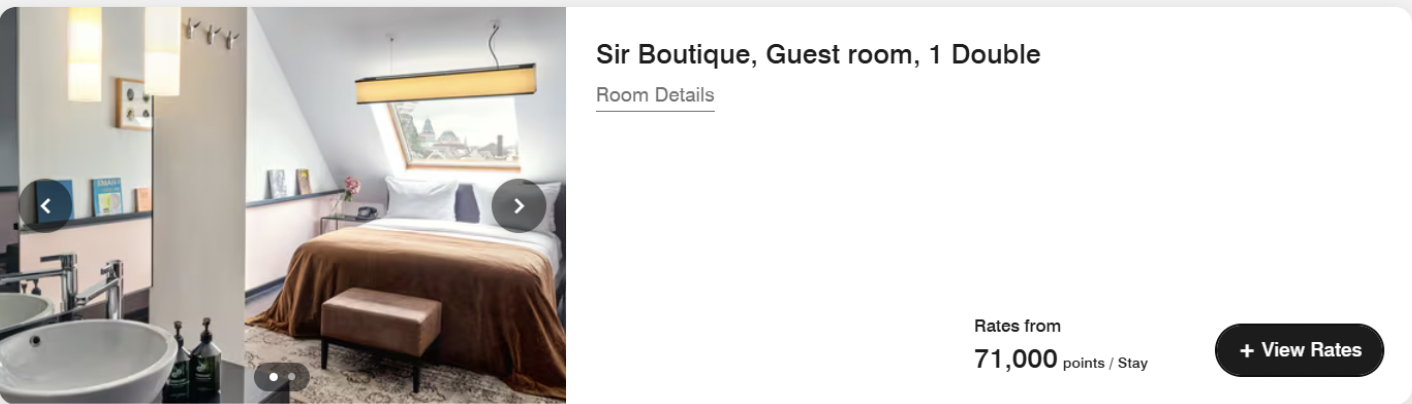
Task: Click the plus icon beside View Rates
Action: (1246, 351)
